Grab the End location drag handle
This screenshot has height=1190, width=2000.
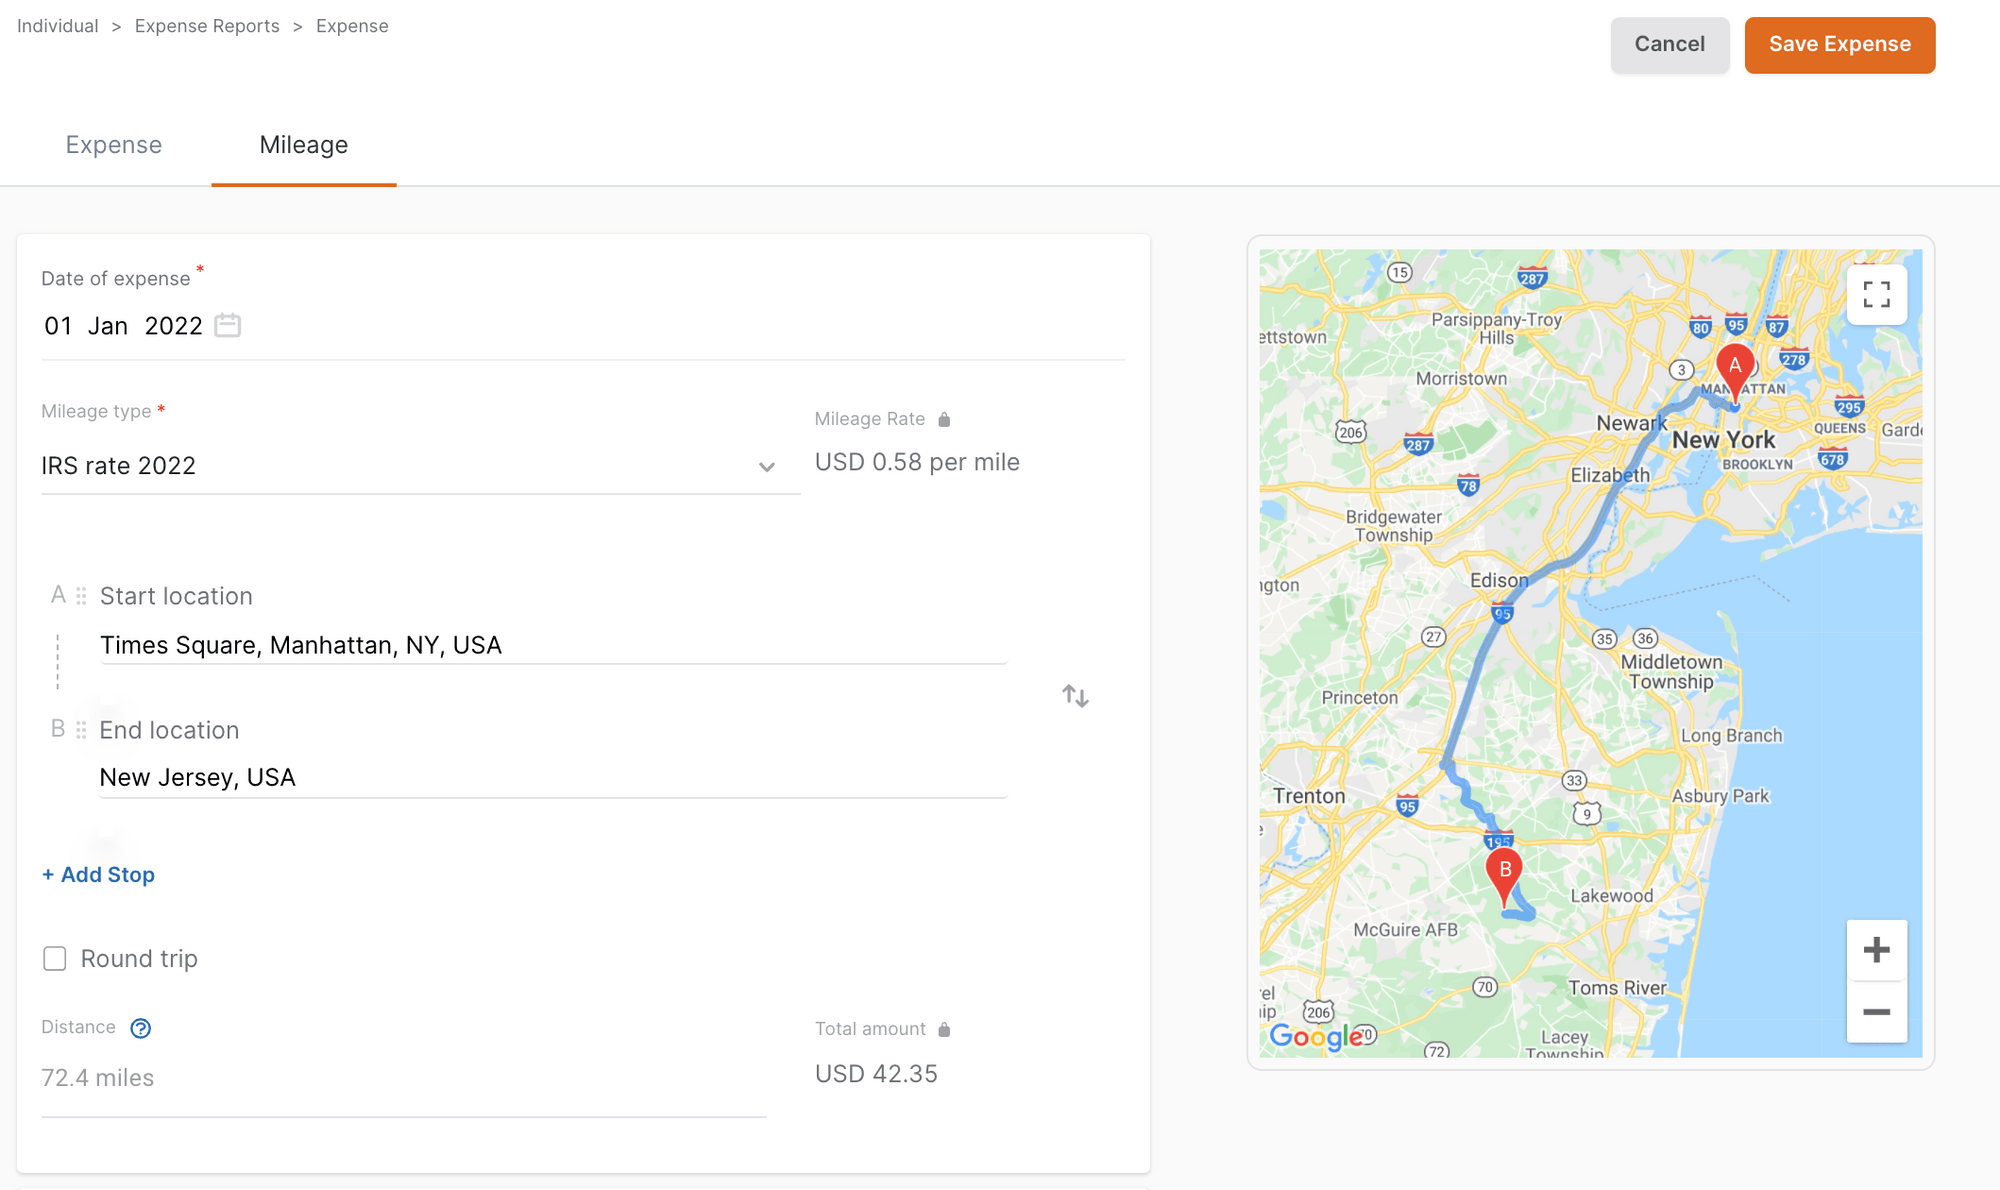(81, 730)
